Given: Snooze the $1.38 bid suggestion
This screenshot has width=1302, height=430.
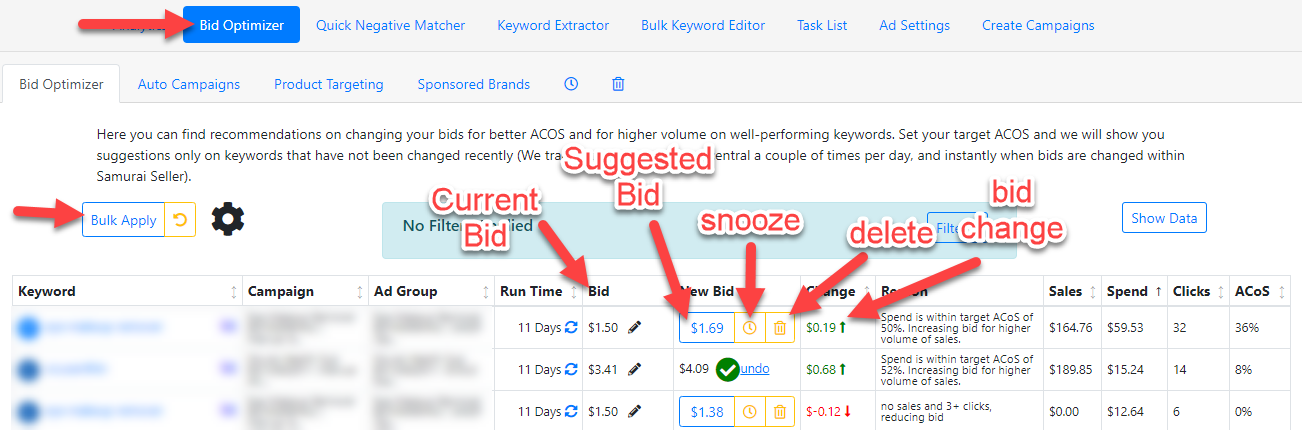Looking at the screenshot, I should [751, 411].
